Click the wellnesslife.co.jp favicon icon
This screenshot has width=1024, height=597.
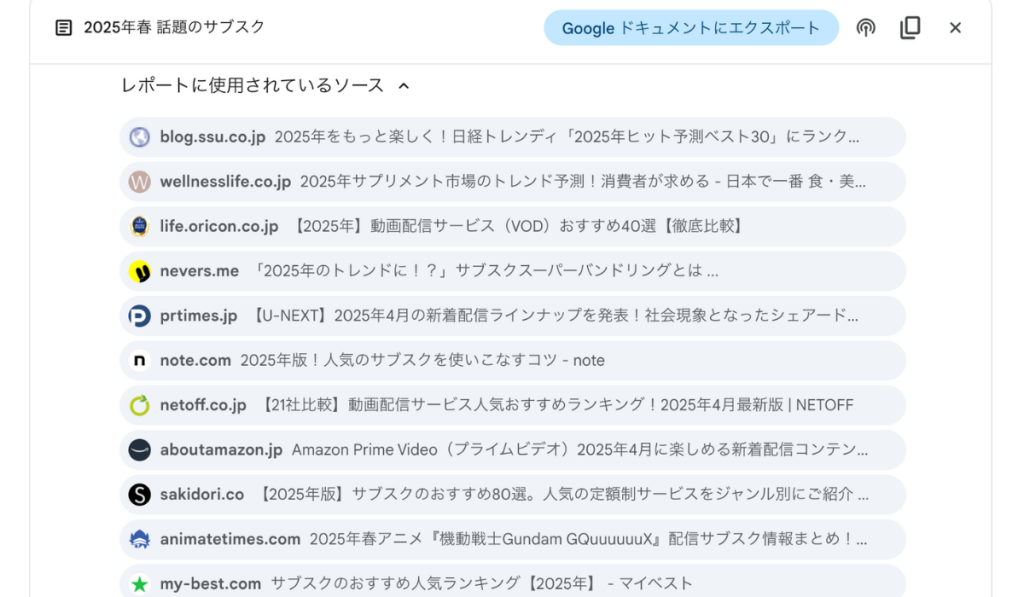[x=140, y=182]
